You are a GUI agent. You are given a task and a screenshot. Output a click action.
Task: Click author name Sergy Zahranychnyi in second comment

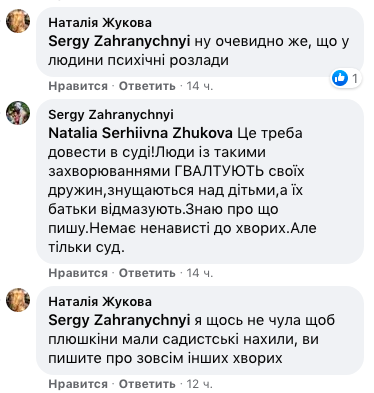tap(111, 115)
